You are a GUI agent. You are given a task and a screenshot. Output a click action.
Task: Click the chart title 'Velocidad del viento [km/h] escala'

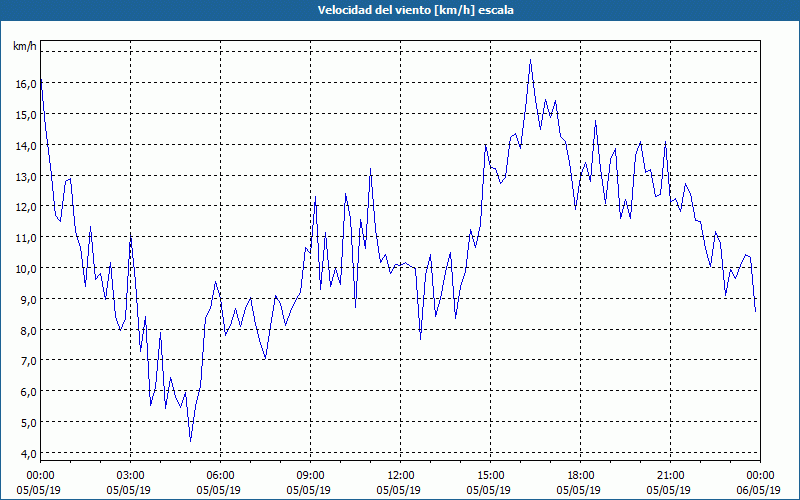tap(415, 10)
